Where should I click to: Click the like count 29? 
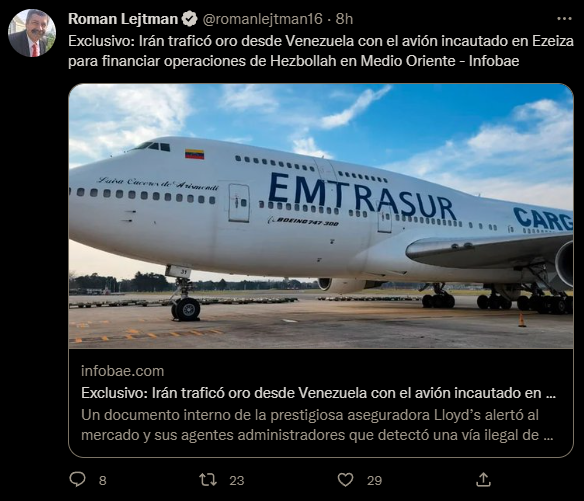pos(375,481)
